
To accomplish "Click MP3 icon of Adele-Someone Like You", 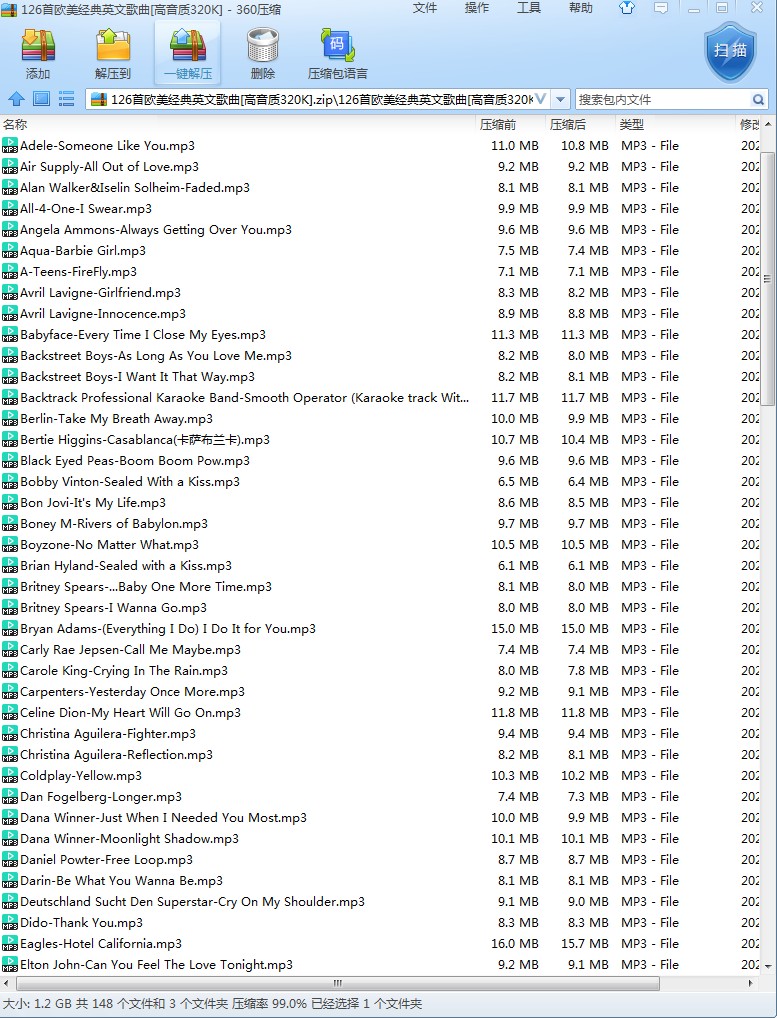I will (x=10, y=145).
